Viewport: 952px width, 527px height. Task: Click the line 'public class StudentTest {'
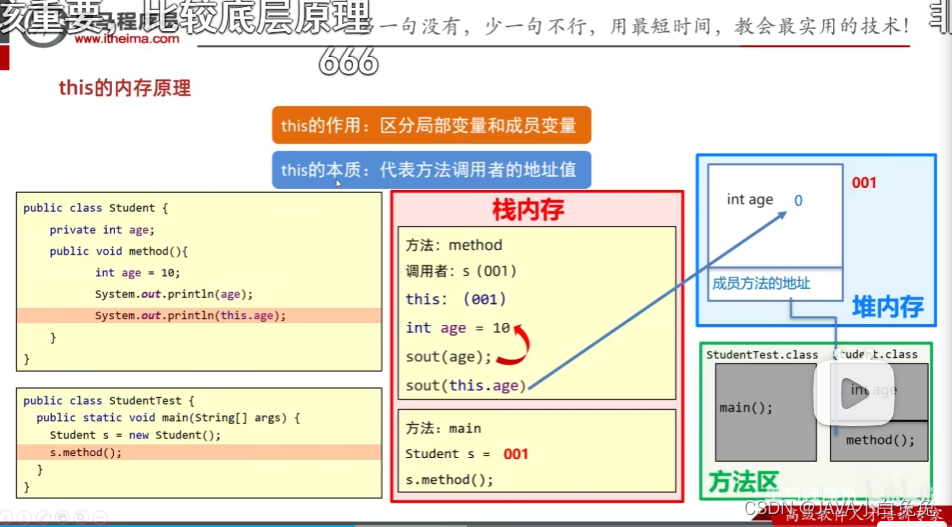point(109,401)
